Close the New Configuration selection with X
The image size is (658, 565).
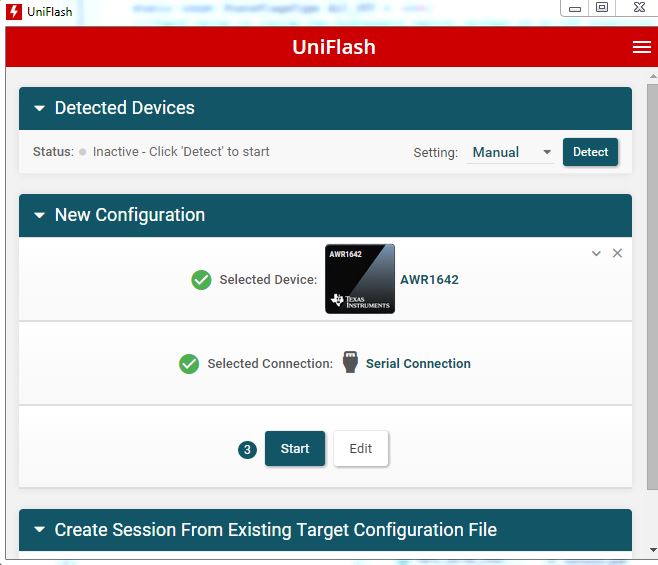[617, 253]
